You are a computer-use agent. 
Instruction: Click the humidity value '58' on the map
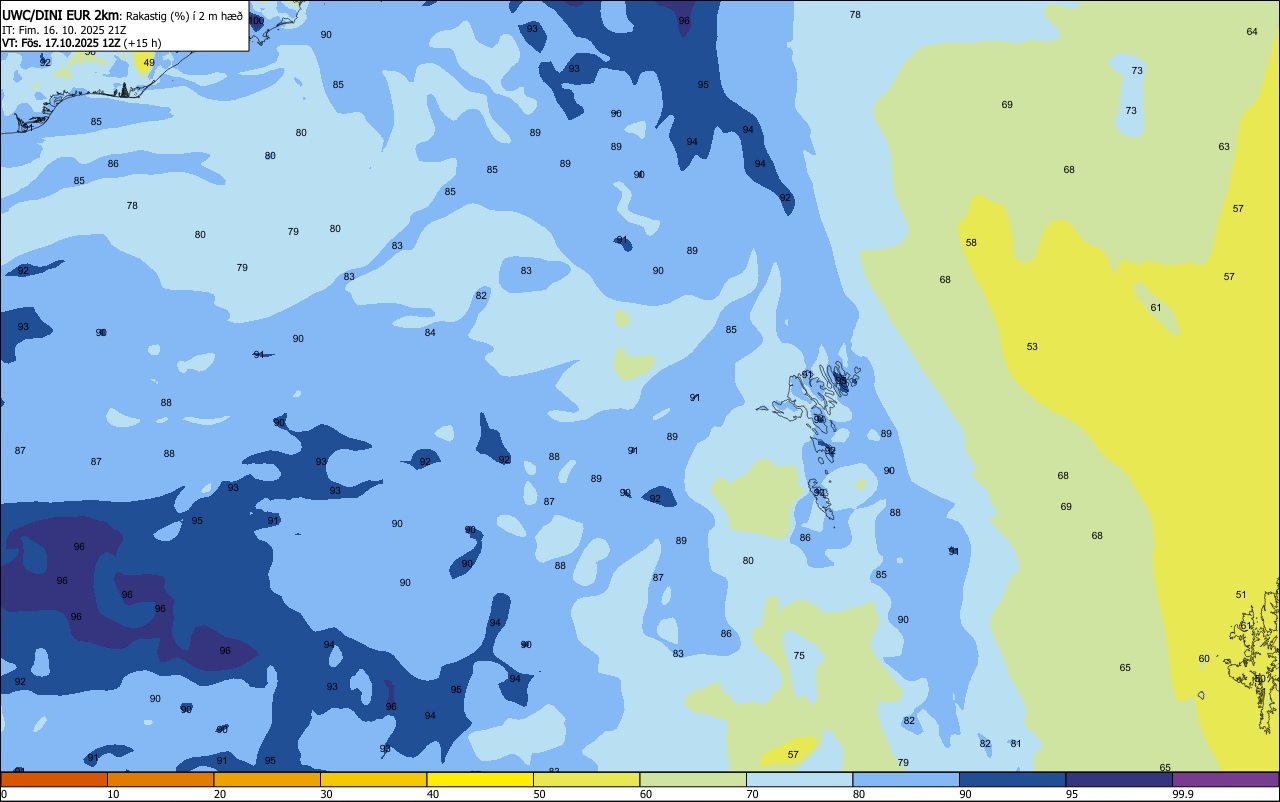click(971, 243)
